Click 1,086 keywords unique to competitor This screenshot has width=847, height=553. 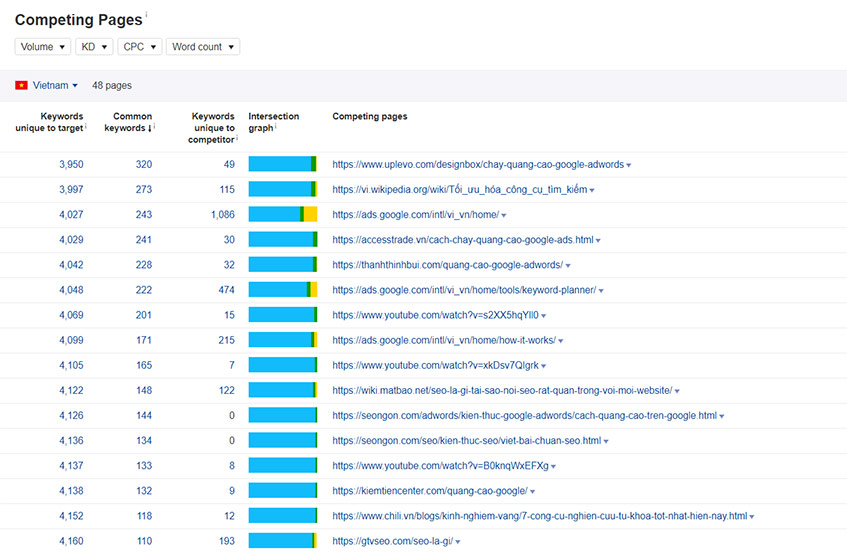click(223, 214)
